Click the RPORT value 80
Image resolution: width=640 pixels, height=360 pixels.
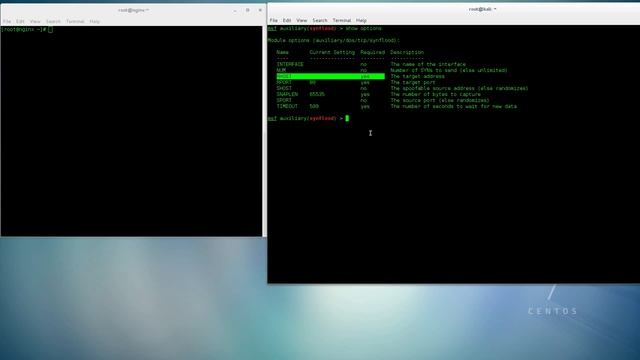[312, 82]
